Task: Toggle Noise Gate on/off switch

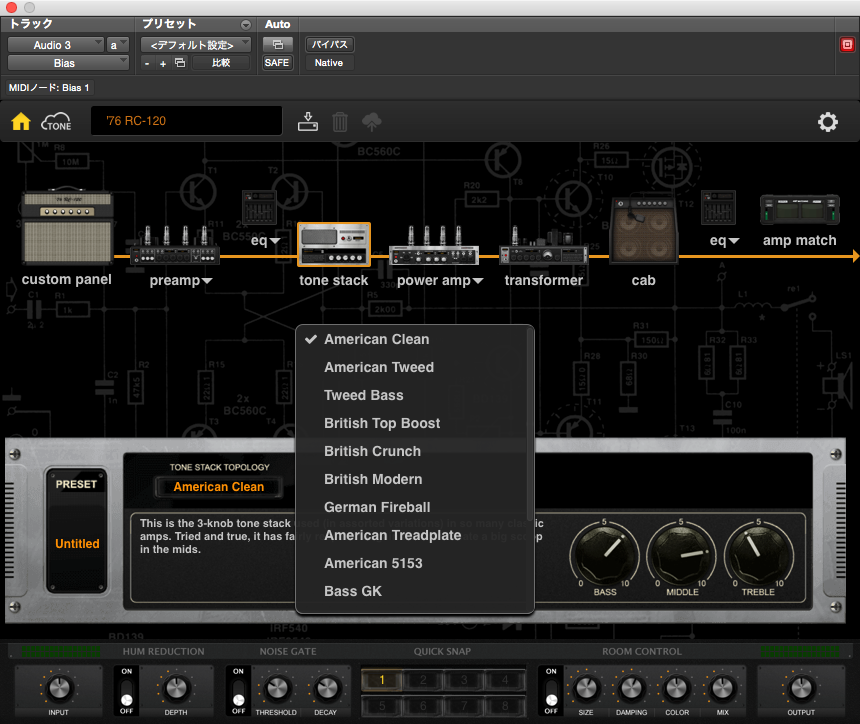Action: point(239,691)
